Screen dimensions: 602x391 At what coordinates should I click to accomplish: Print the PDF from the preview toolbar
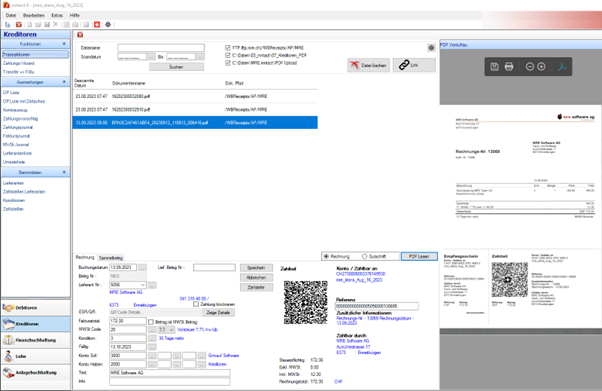coord(509,66)
